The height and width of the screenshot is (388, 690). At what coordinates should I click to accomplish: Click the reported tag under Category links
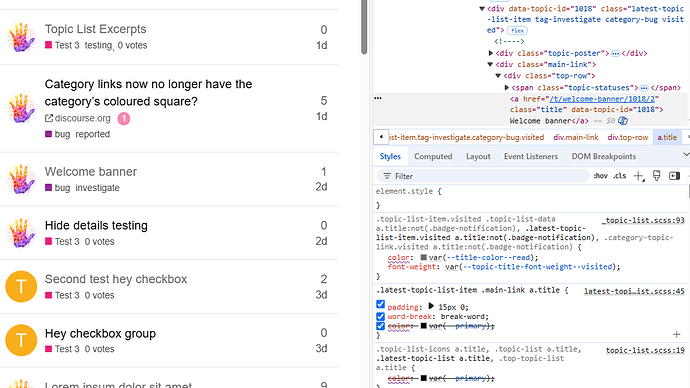tap(92, 134)
